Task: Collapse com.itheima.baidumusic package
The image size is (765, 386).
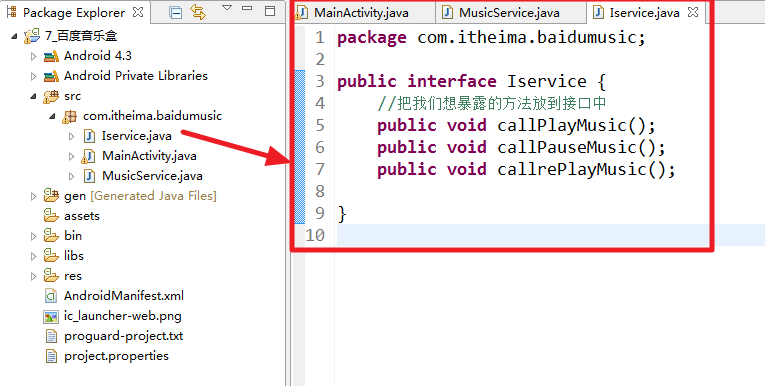Action: 52,116
